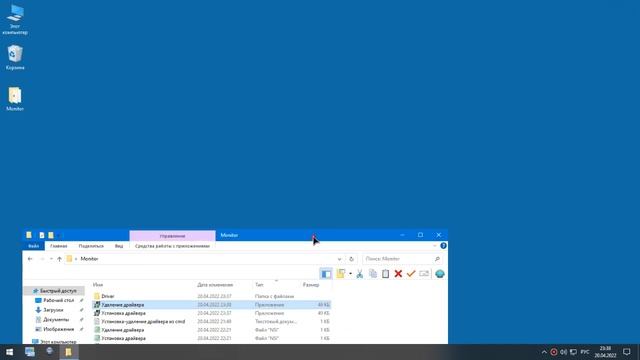640x360 pixels.
Task: Click the red recording tray icon
Action: pyautogui.click(x=554, y=352)
